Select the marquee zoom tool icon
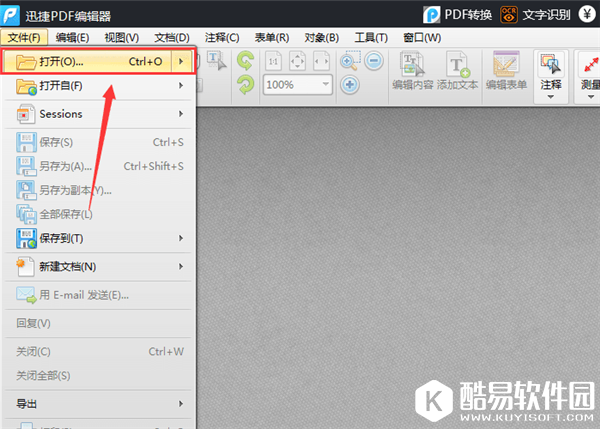The height and width of the screenshot is (429, 600). coord(350,61)
